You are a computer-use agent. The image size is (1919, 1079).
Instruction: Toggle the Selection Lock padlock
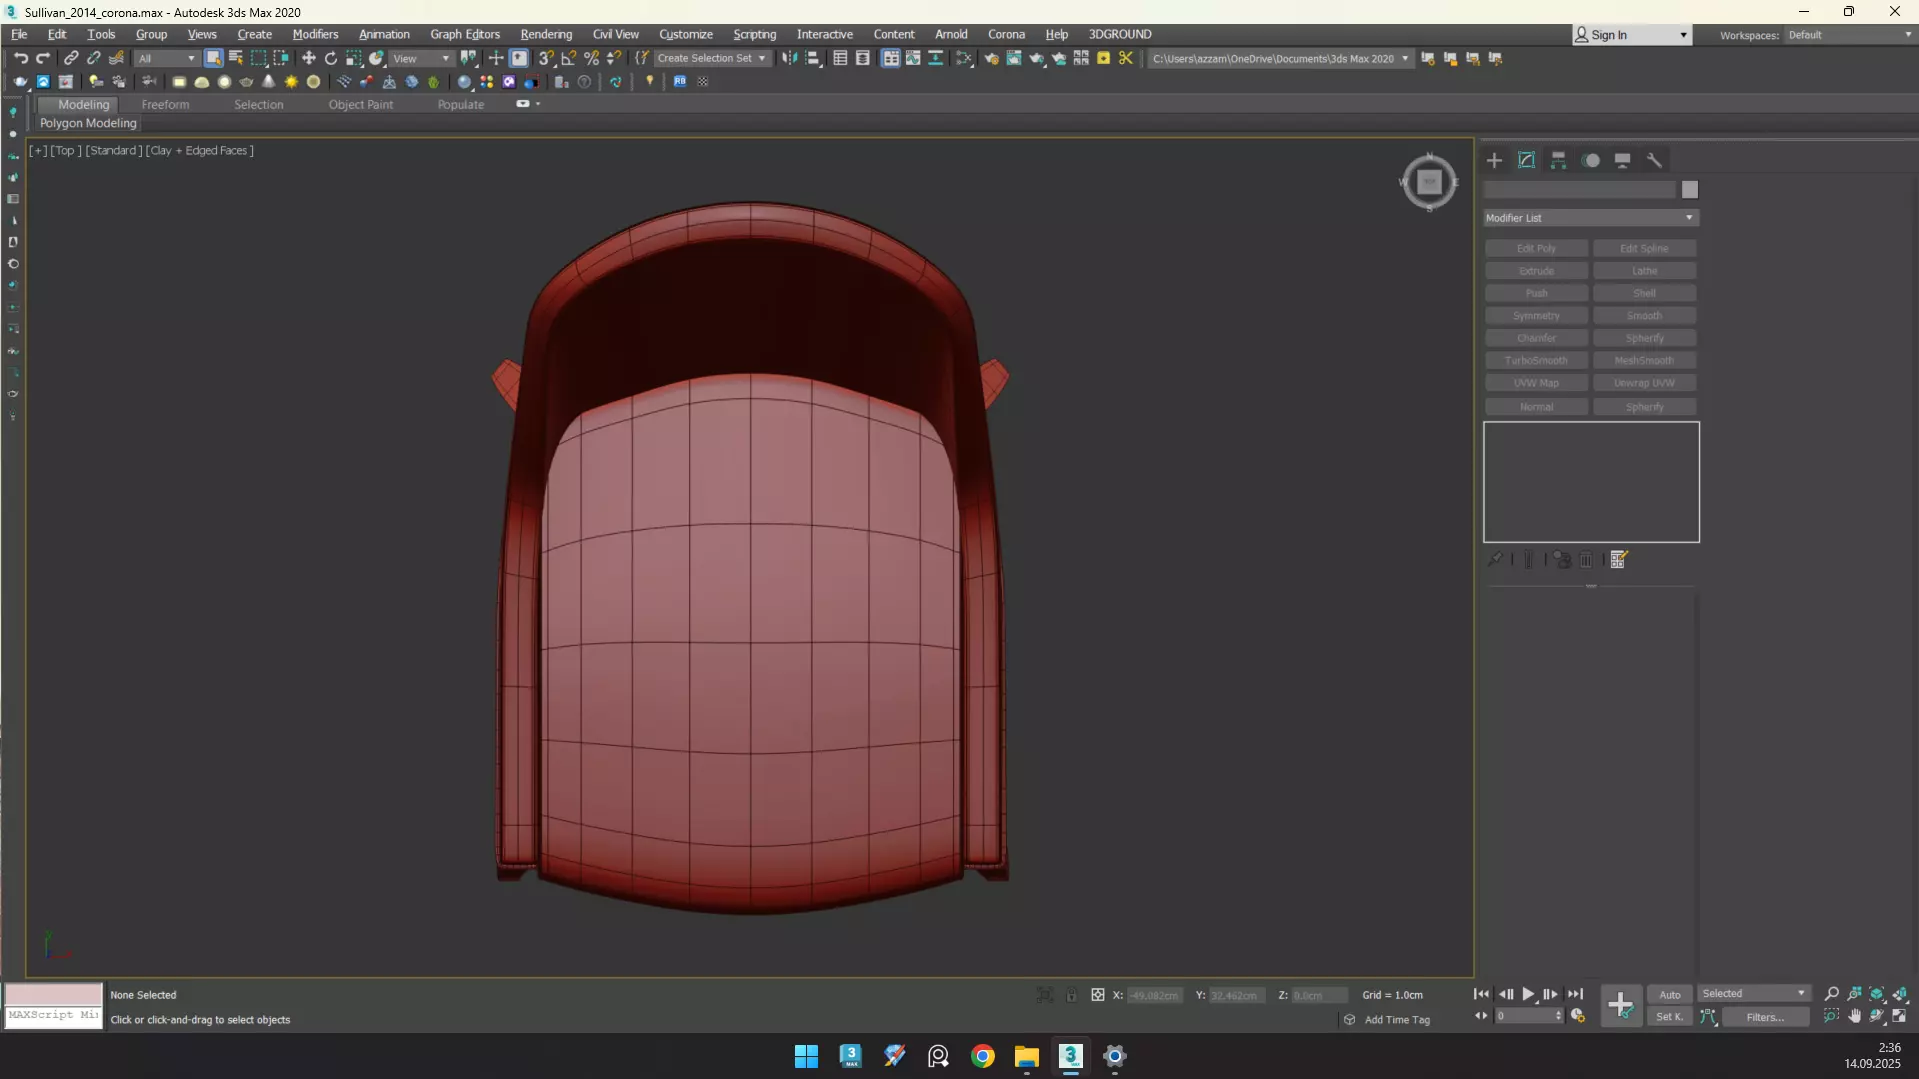pos(1071,995)
